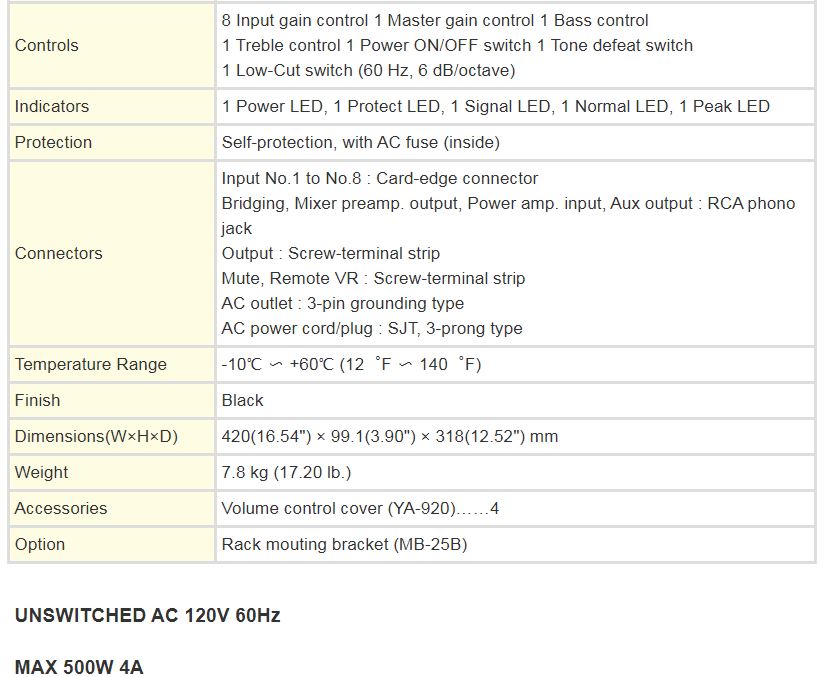Click the 1 Power LED indicators text
Viewport: 829px width, 677px height.
pyautogui.click(x=495, y=106)
